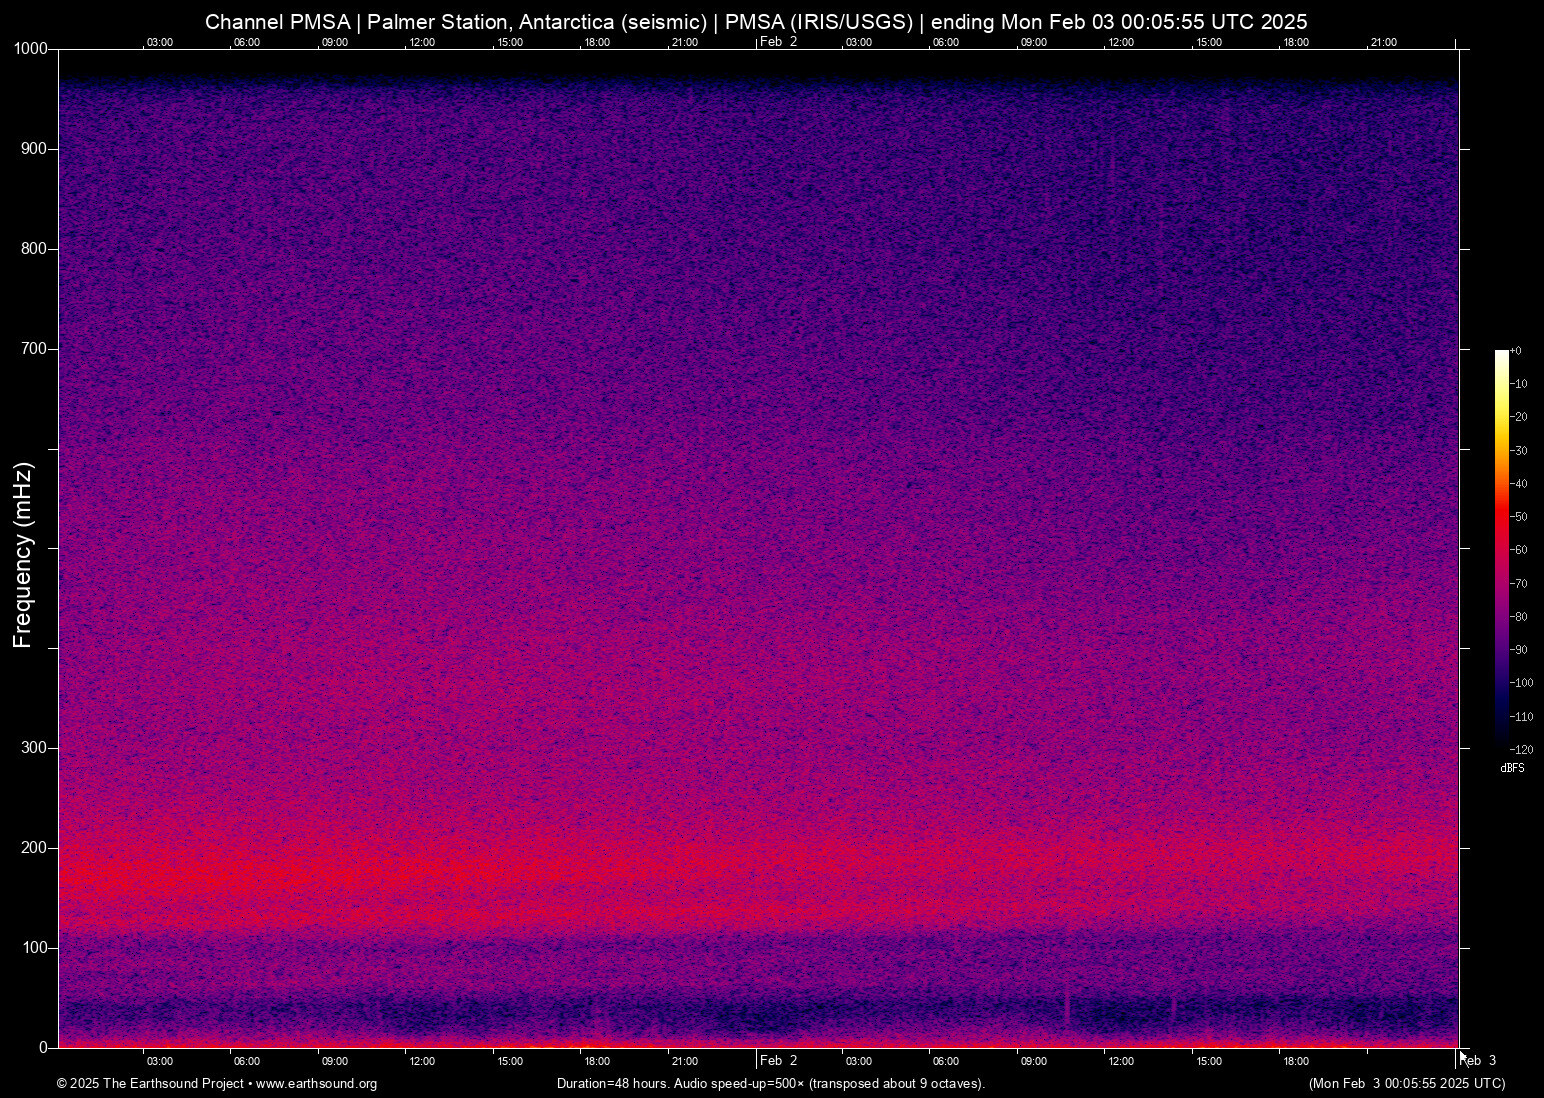Click the 200 label on the frequency axis
Screen dimensions: 1544x1098
click(35, 848)
